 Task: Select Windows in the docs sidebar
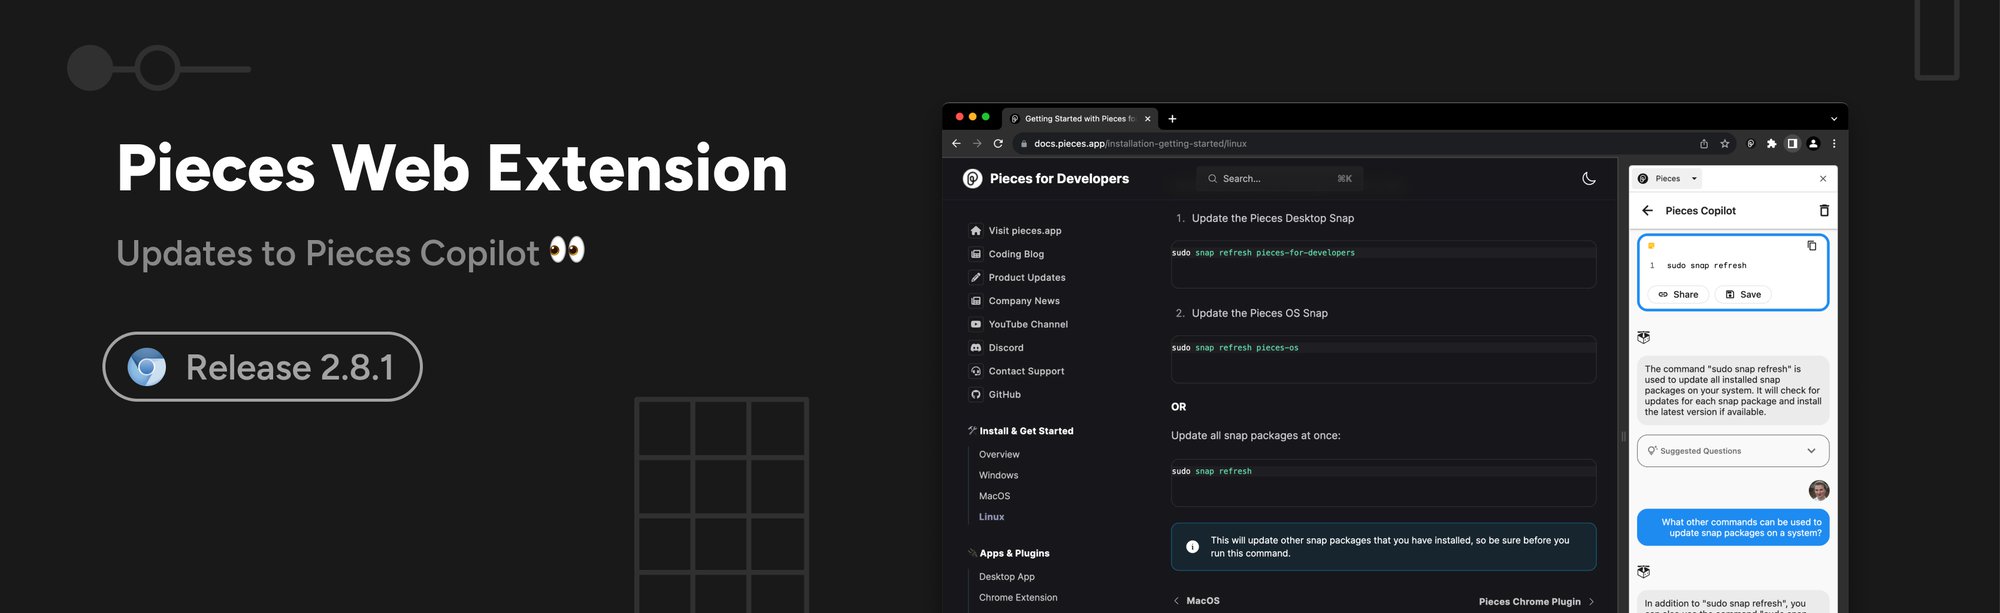998,476
